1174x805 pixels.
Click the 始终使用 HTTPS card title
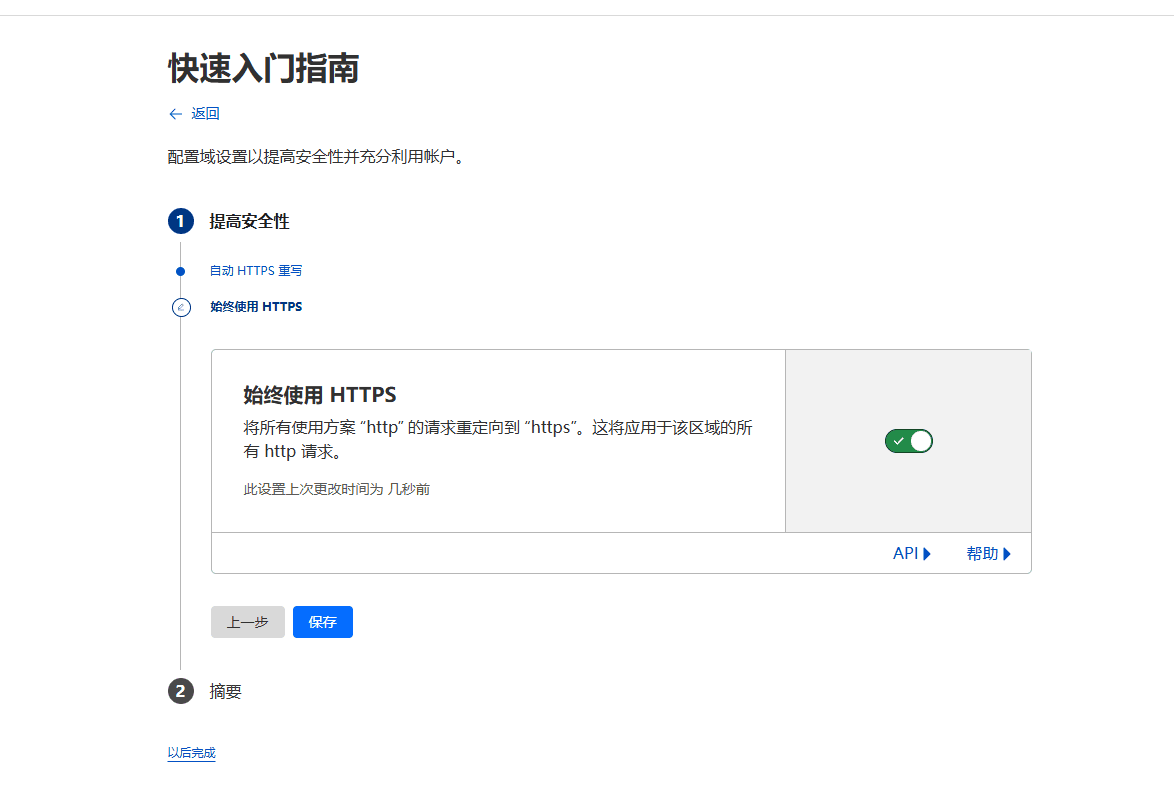[x=319, y=394]
